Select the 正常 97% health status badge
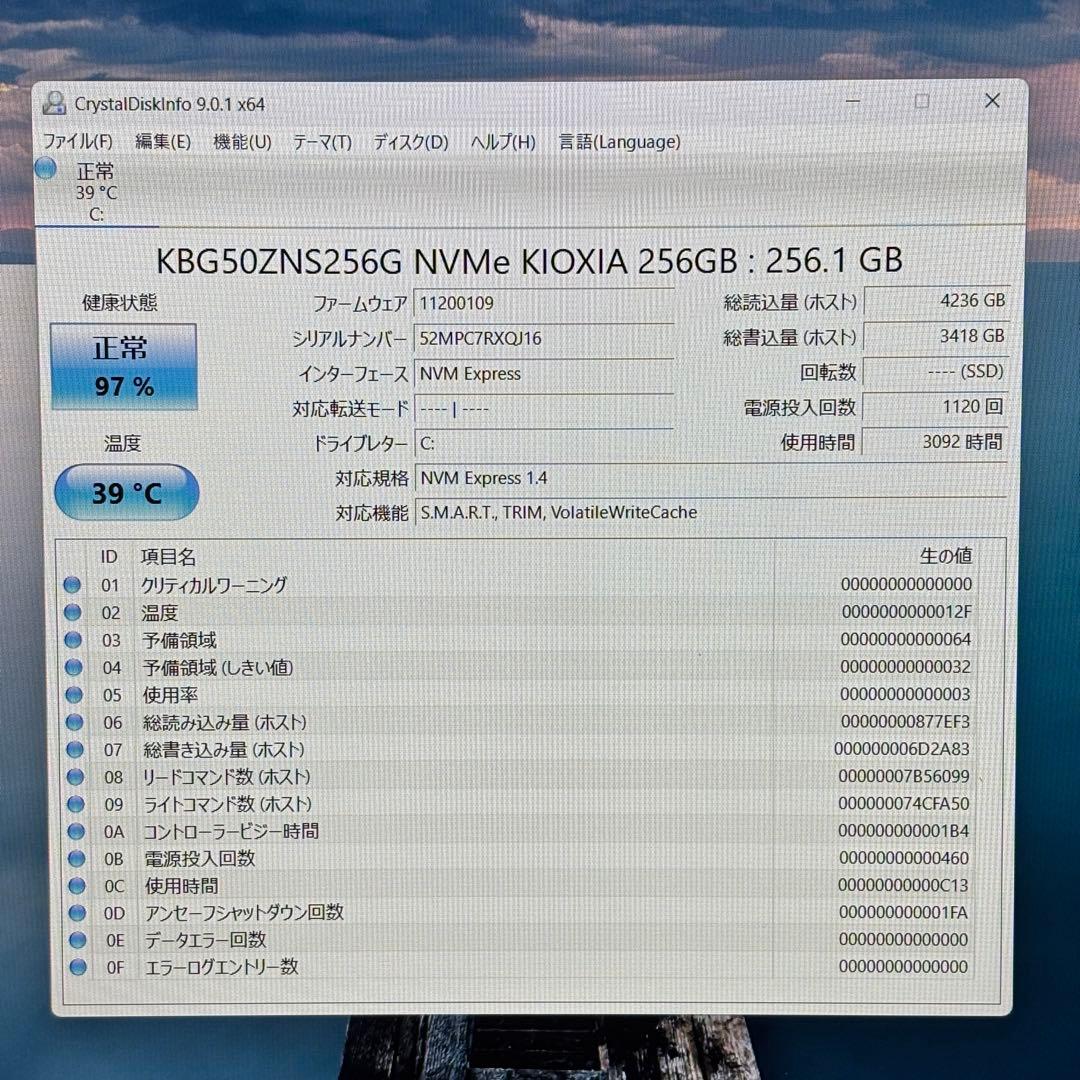Screen dimensions: 1080x1080 point(124,365)
